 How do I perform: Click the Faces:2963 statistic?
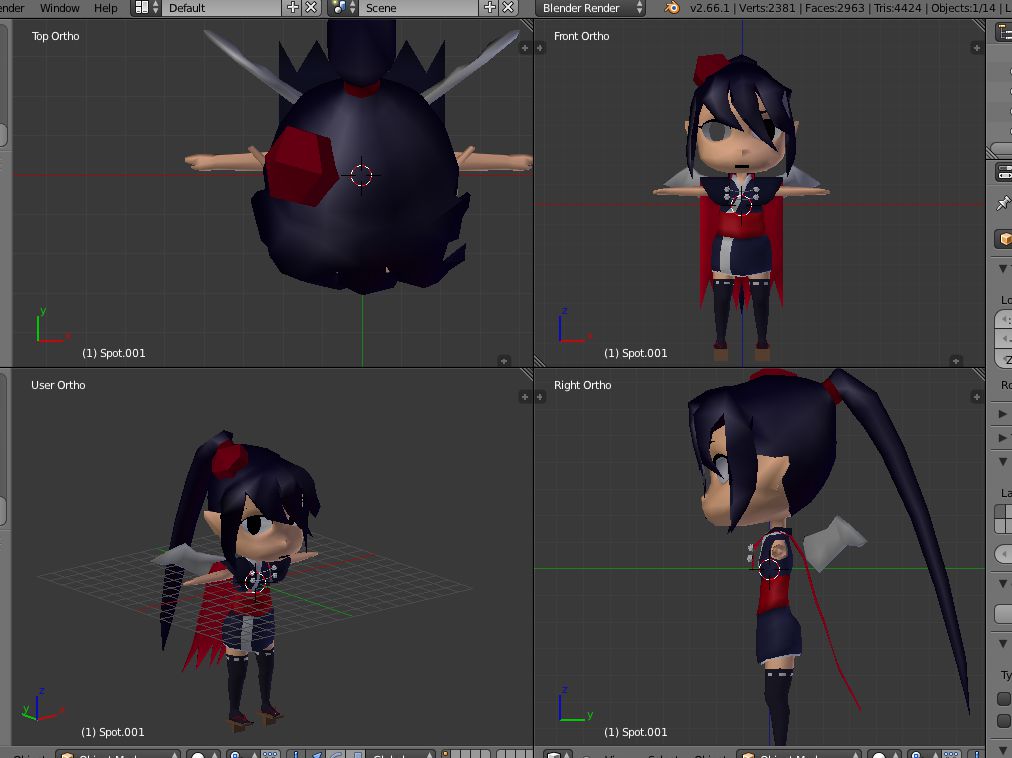[x=835, y=8]
